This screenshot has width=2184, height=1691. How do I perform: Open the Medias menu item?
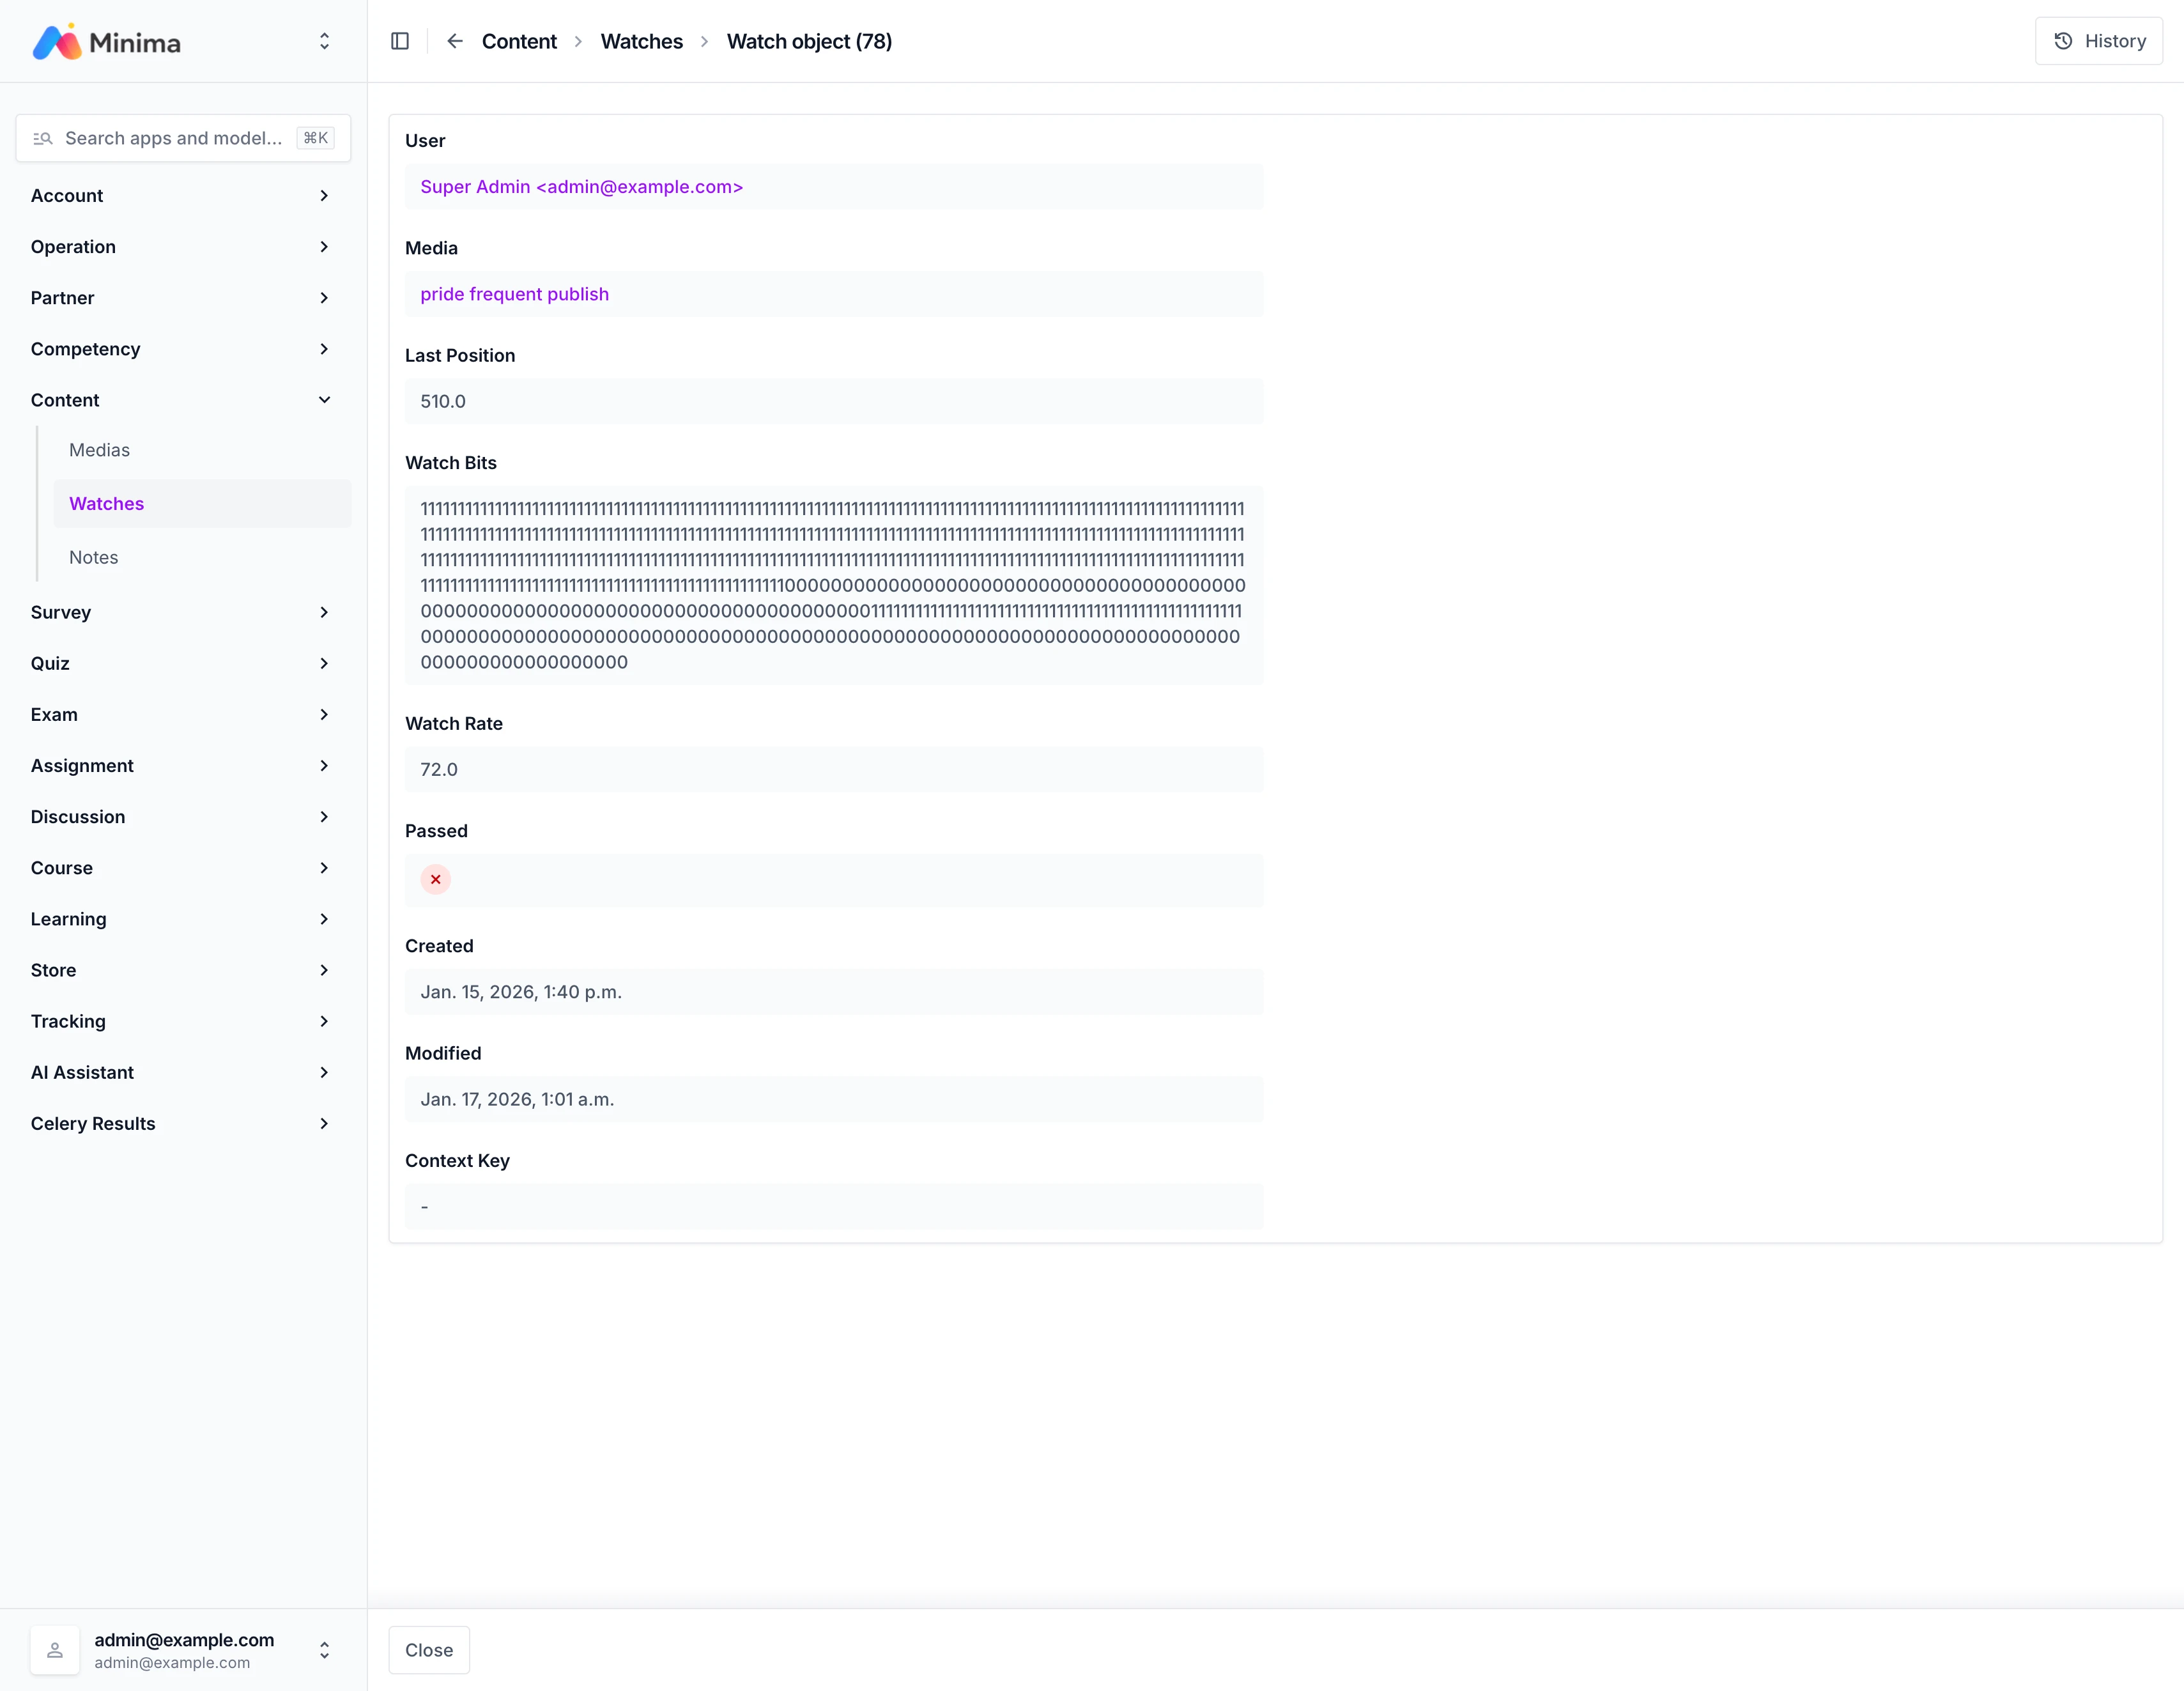tap(99, 450)
